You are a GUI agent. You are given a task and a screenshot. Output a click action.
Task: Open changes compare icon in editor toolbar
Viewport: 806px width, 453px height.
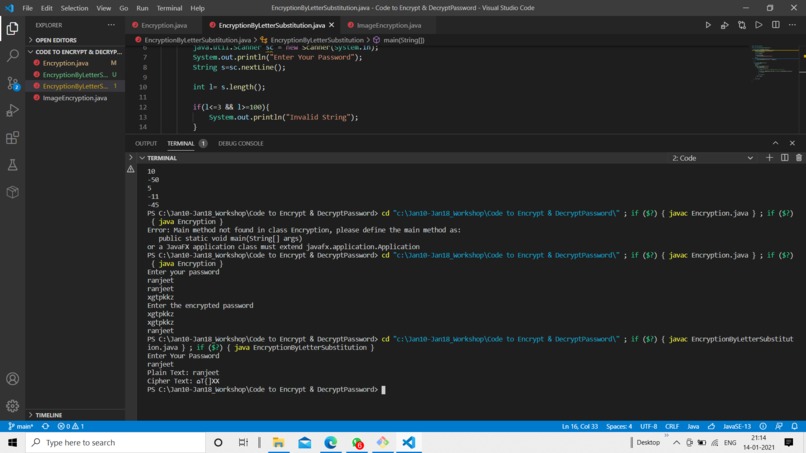pos(742,25)
